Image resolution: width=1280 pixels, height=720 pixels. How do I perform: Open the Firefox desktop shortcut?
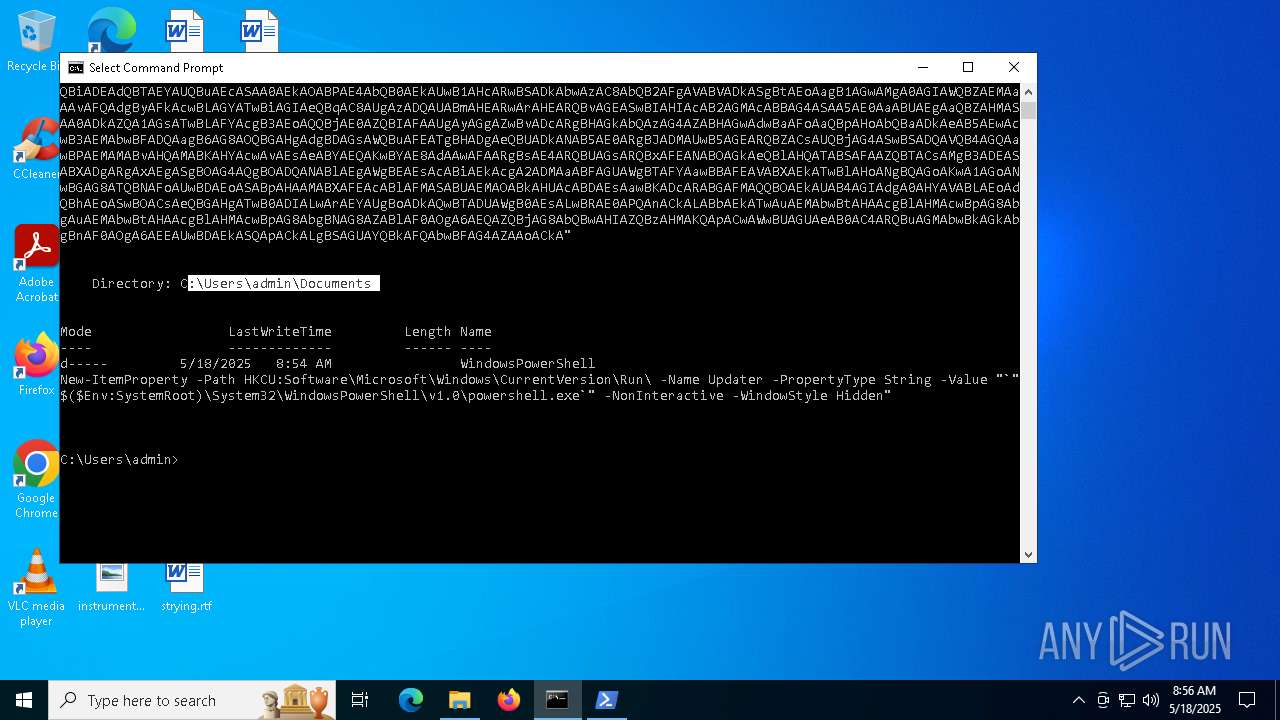36,365
